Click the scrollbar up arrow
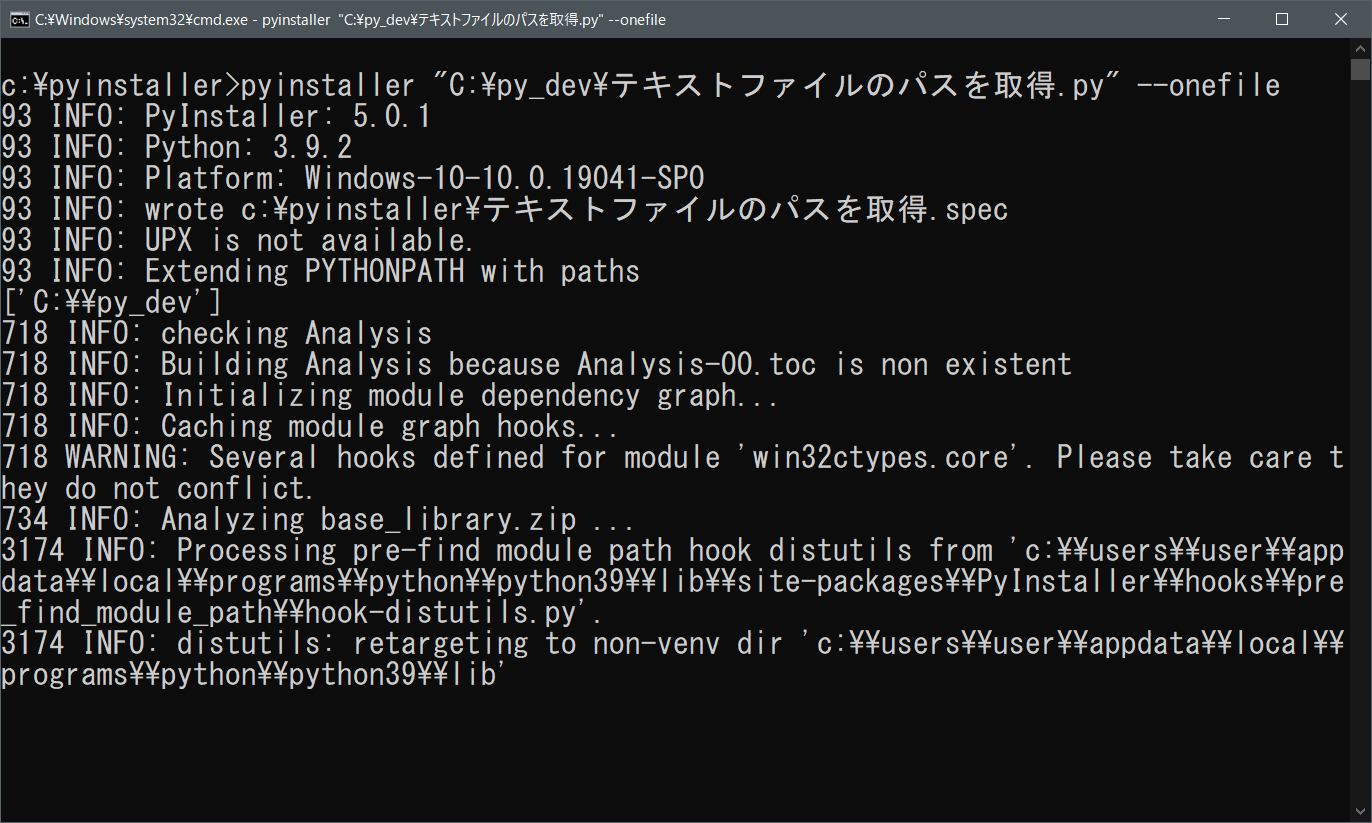The width and height of the screenshot is (1372, 823). 1360,48
